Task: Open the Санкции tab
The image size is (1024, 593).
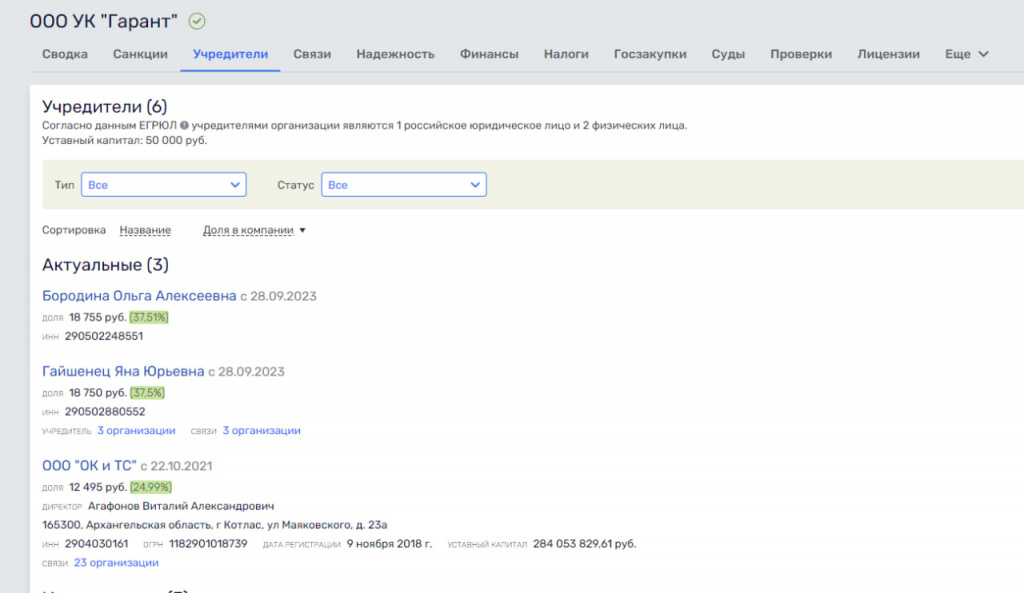Action: click(x=140, y=54)
